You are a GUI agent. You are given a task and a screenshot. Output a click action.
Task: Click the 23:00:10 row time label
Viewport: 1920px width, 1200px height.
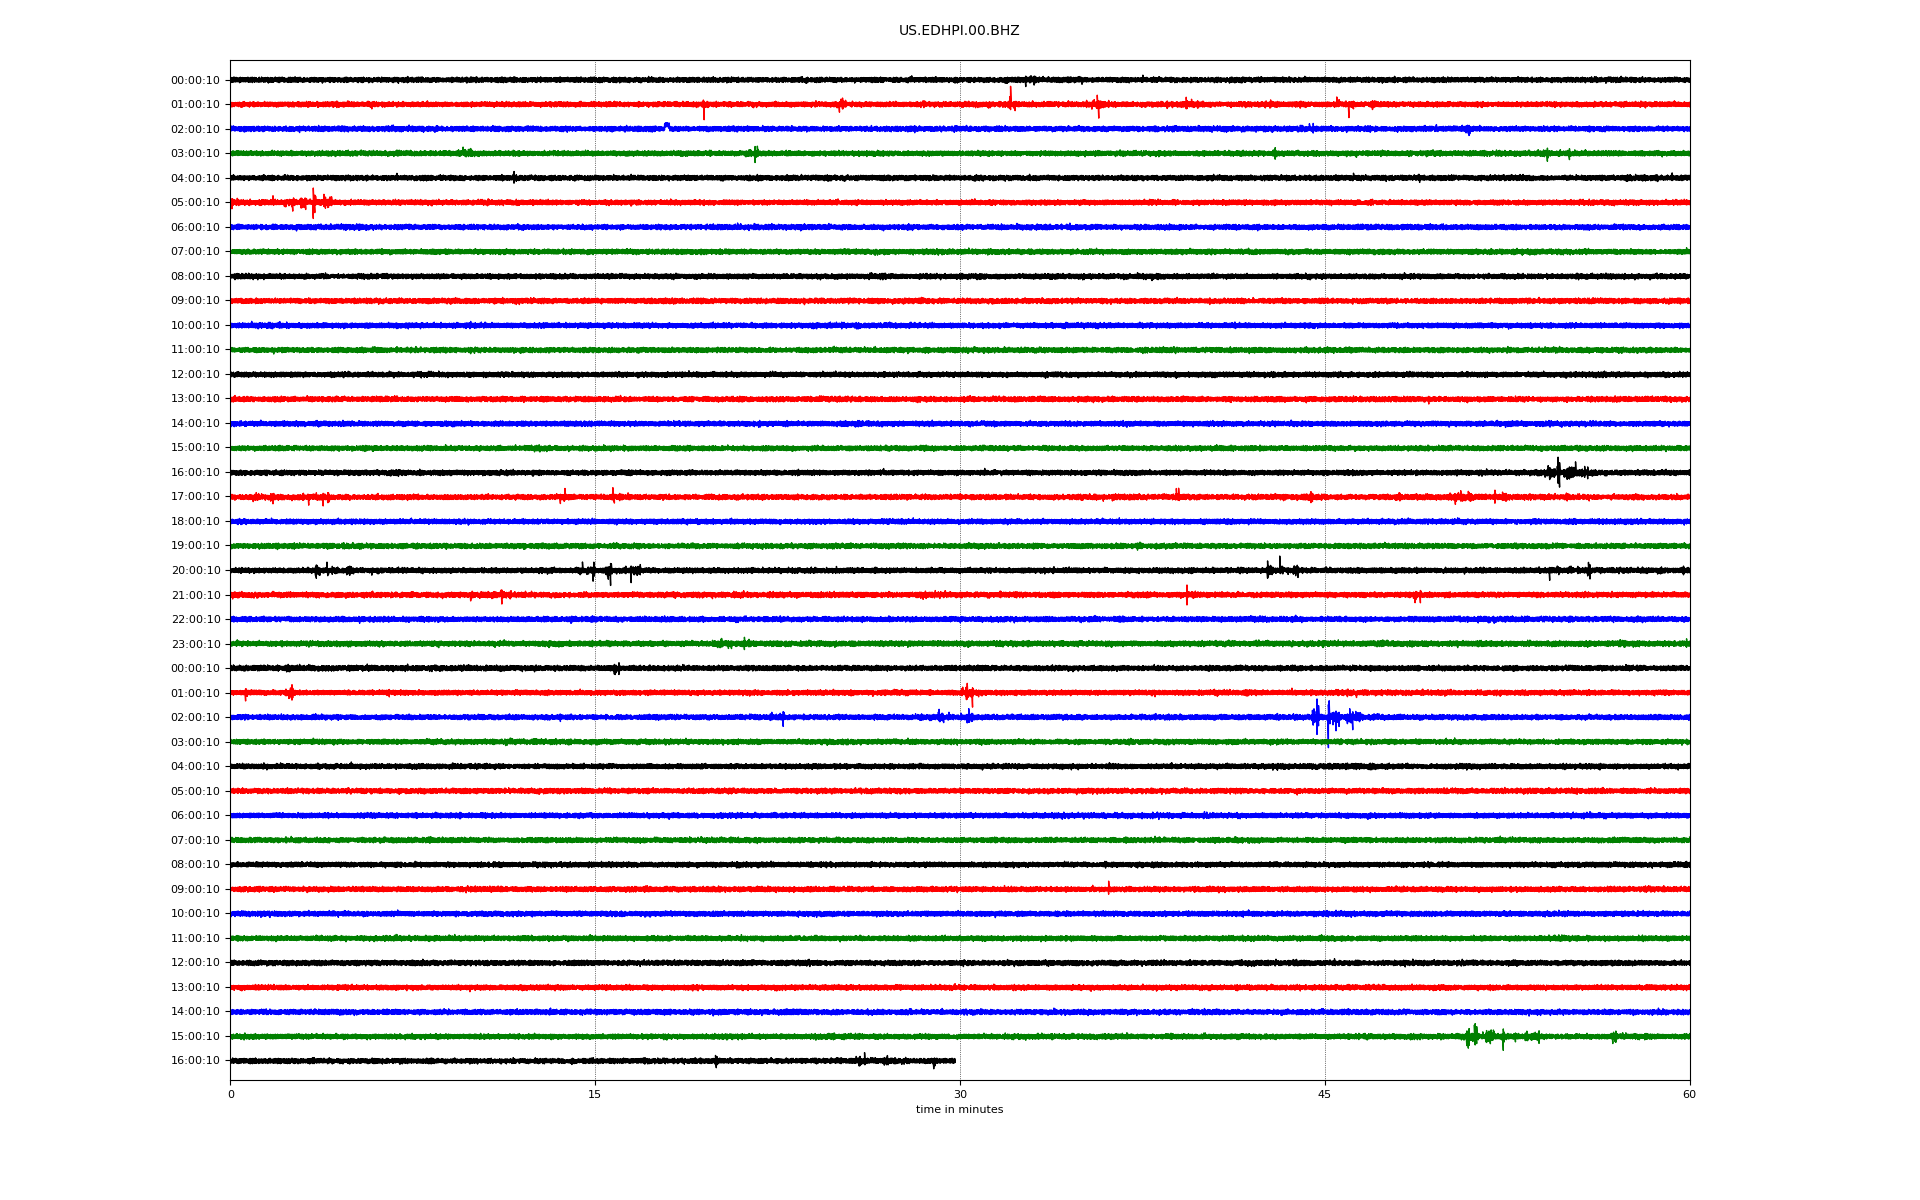point(195,645)
